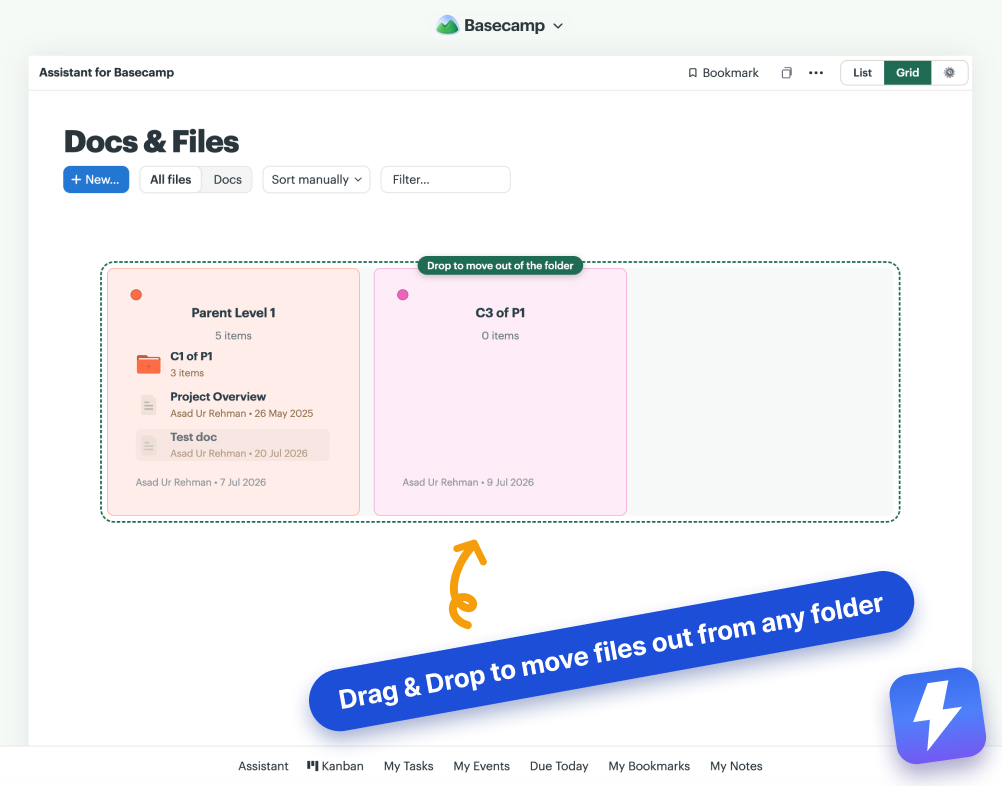The width and height of the screenshot is (1002, 786).
Task: Click the copy pages icon beside Bookmark
Action: pos(787,73)
